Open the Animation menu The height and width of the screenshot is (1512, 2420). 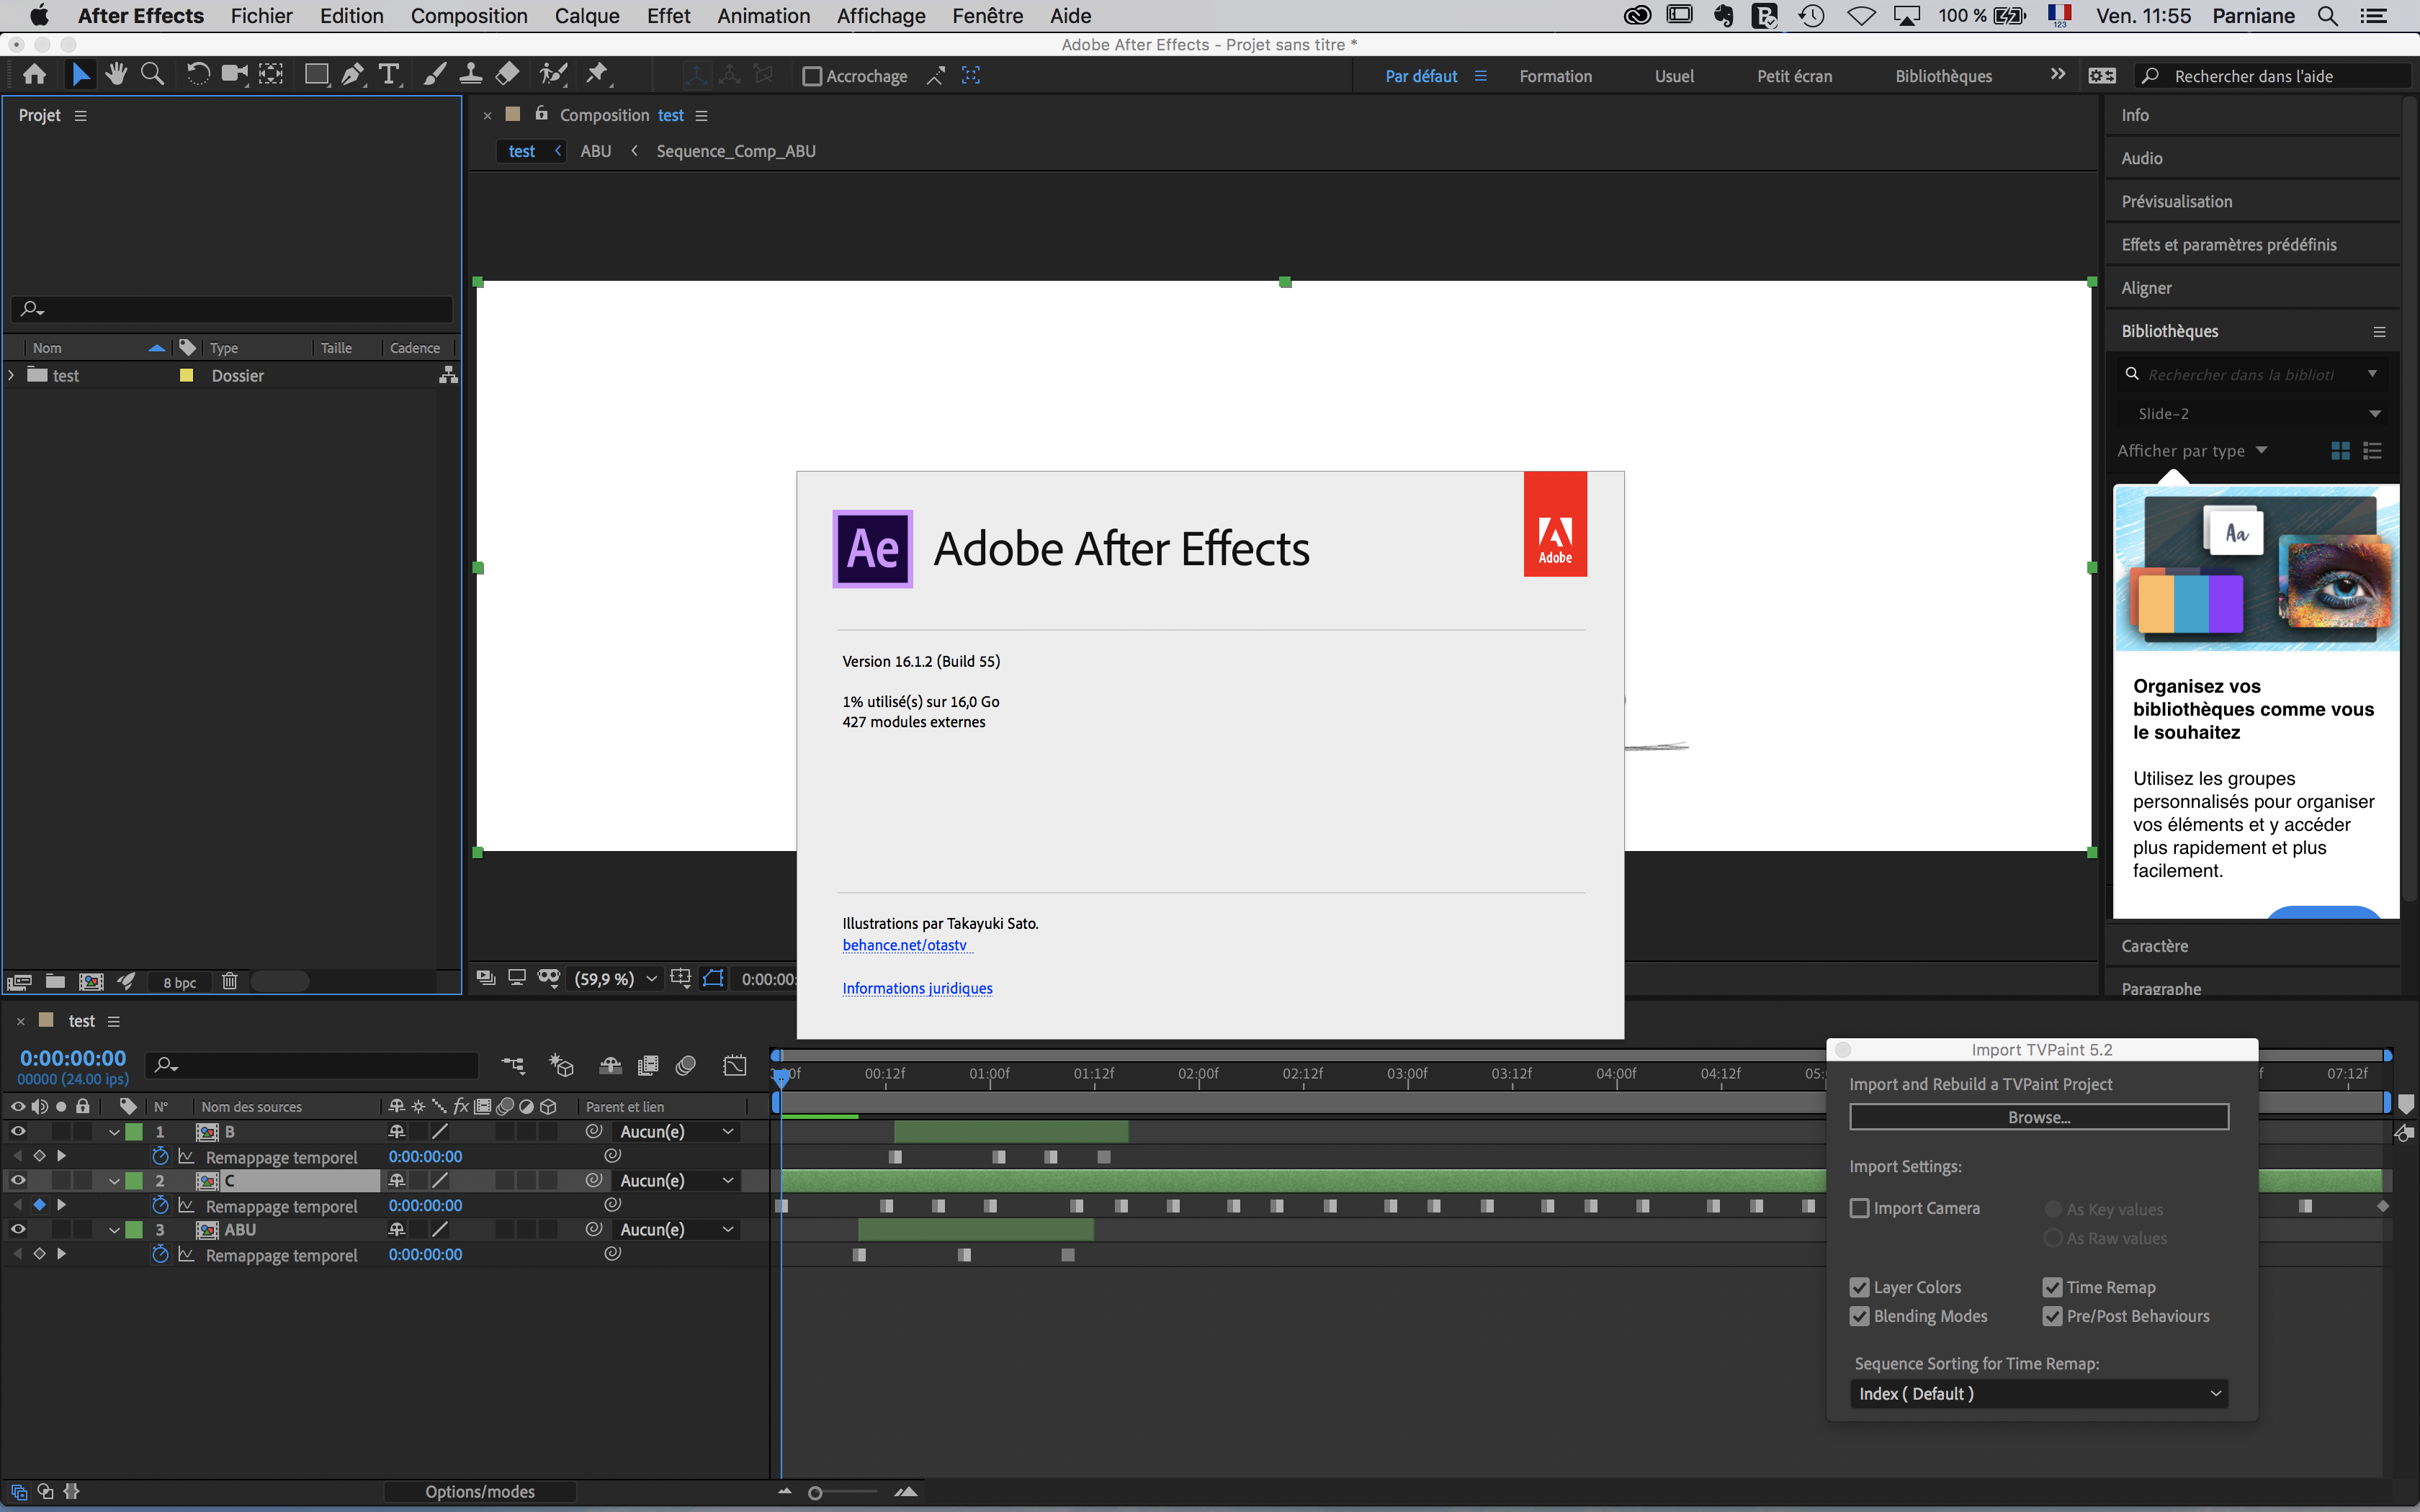763,16
